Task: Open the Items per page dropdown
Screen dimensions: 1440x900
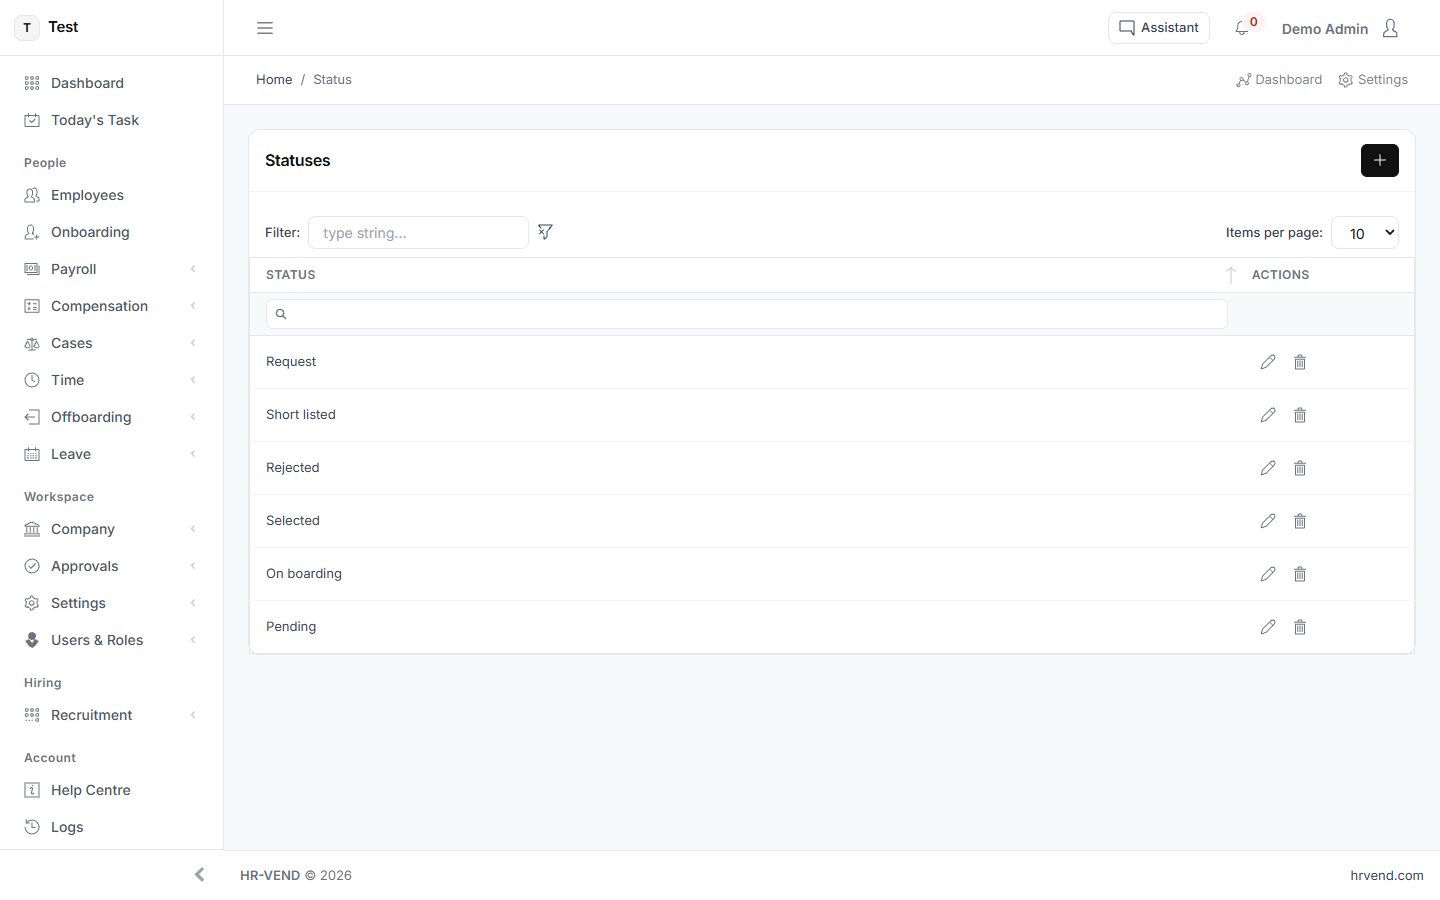Action: pyautogui.click(x=1365, y=233)
